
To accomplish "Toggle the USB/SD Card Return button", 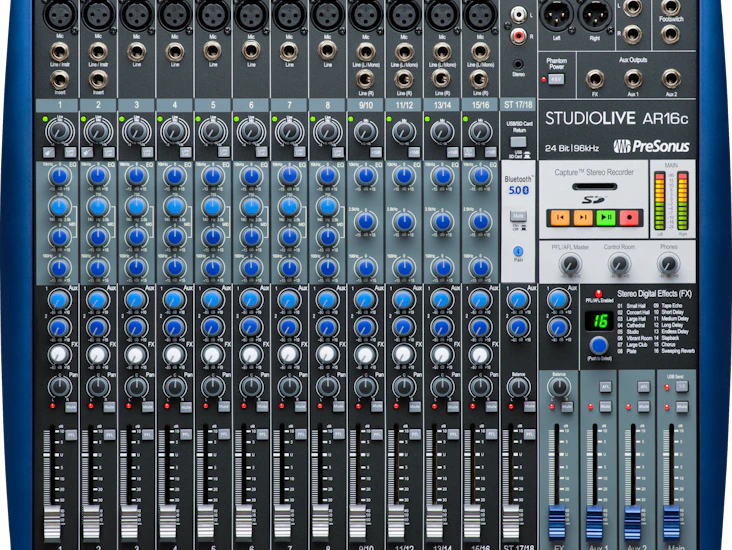I will click(x=519, y=142).
